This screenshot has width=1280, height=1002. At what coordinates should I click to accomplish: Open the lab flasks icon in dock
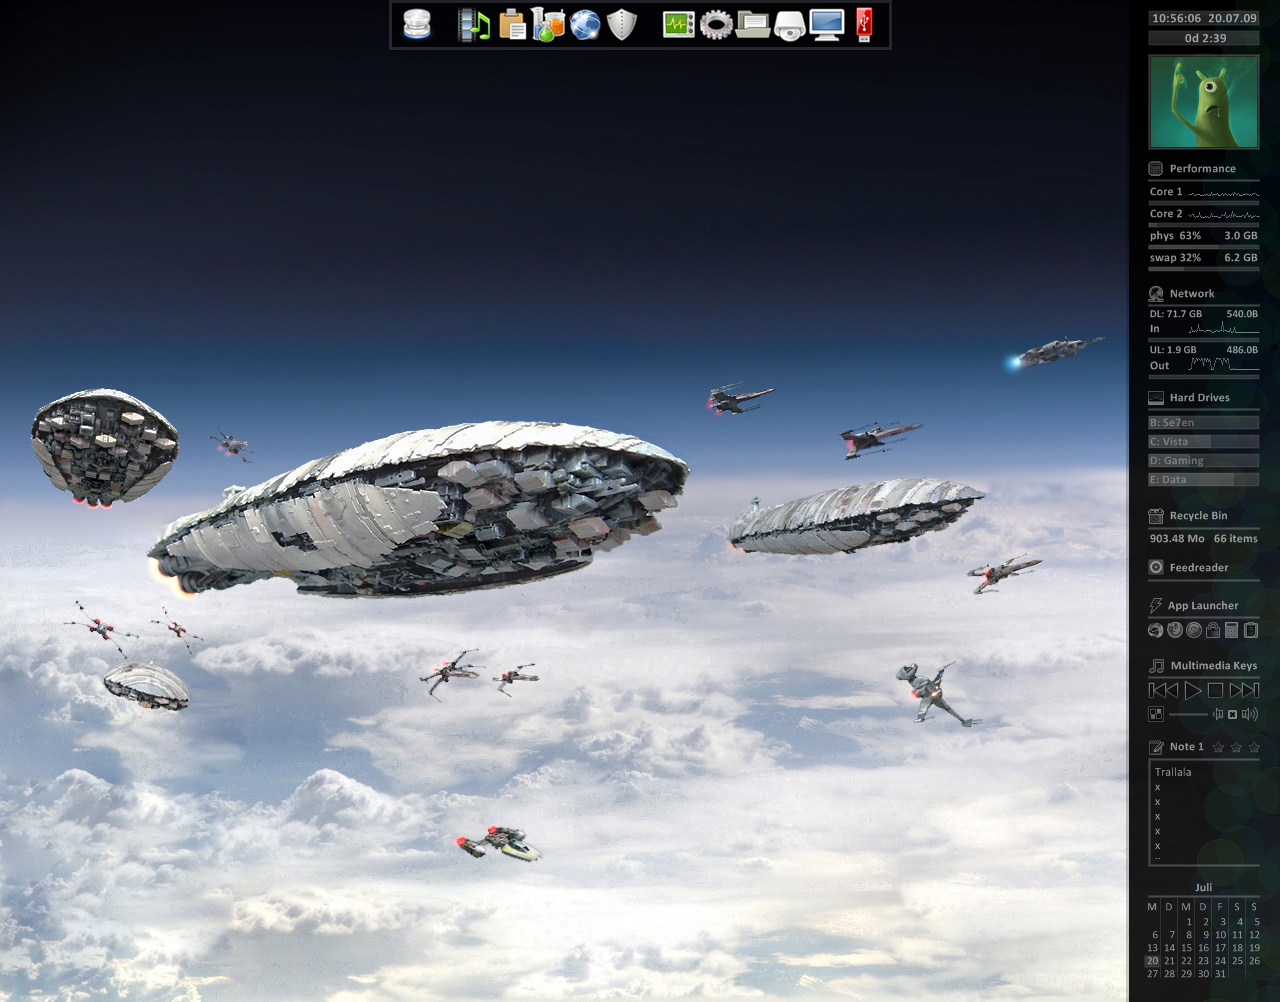(548, 24)
